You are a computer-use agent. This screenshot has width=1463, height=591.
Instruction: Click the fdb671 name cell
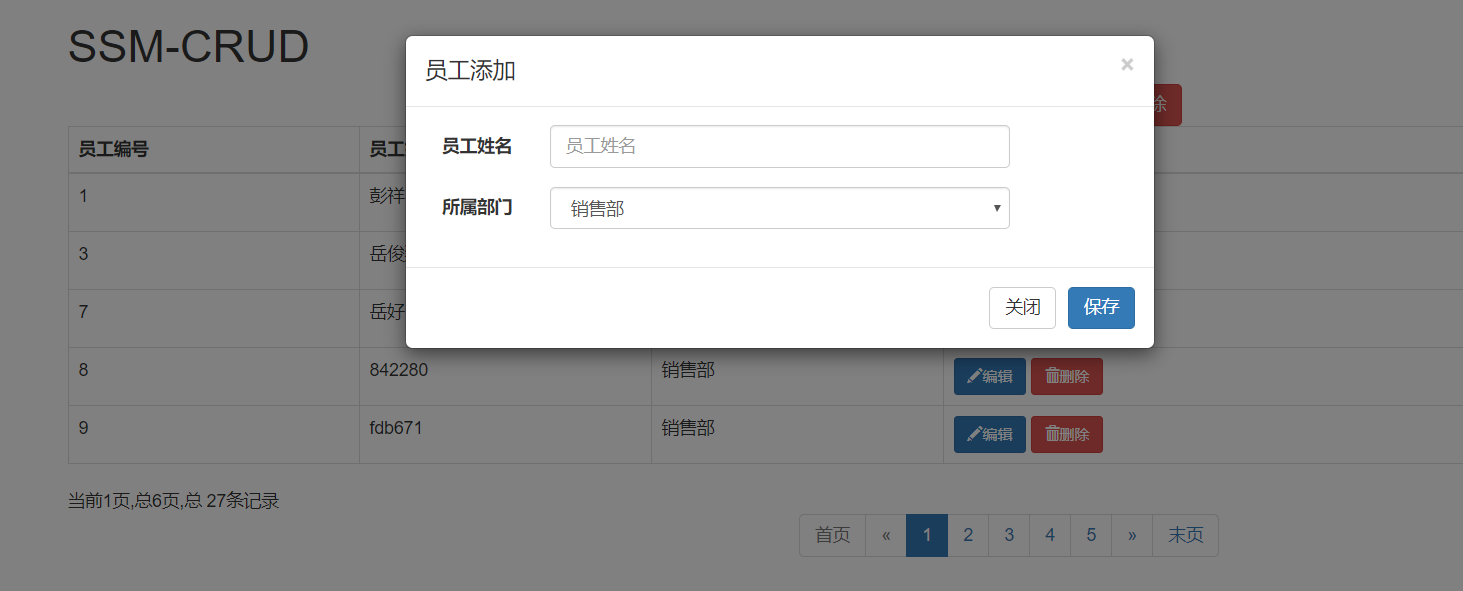coord(505,435)
